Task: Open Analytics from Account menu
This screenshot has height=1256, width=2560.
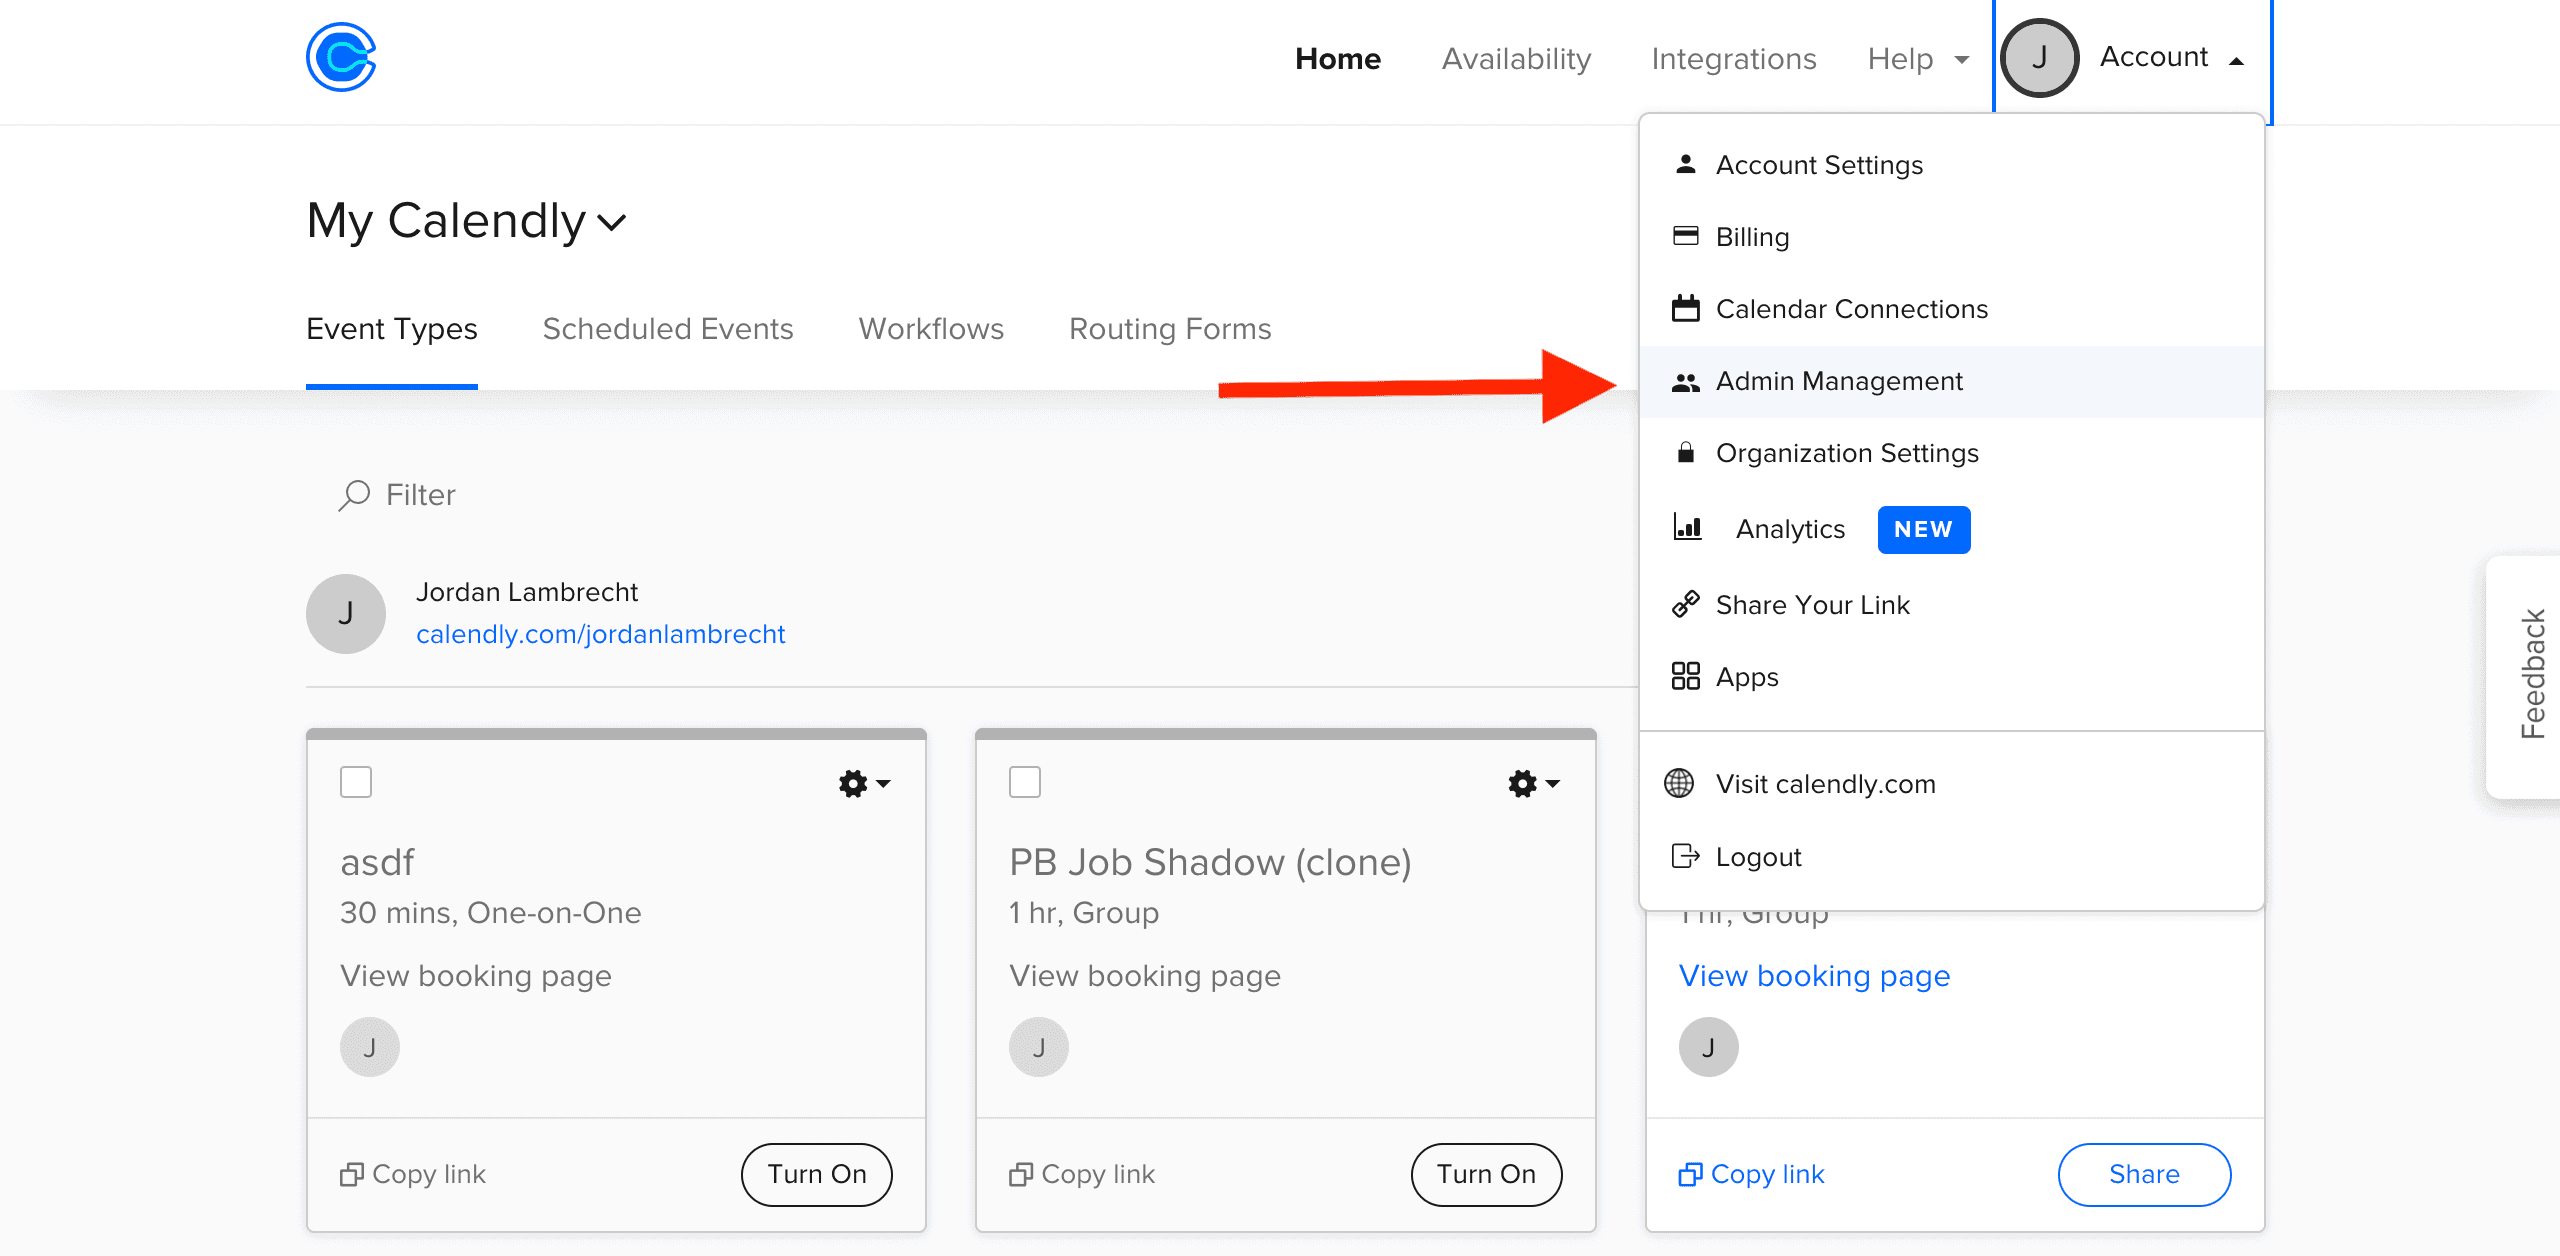Action: pyautogui.click(x=1952, y=529)
